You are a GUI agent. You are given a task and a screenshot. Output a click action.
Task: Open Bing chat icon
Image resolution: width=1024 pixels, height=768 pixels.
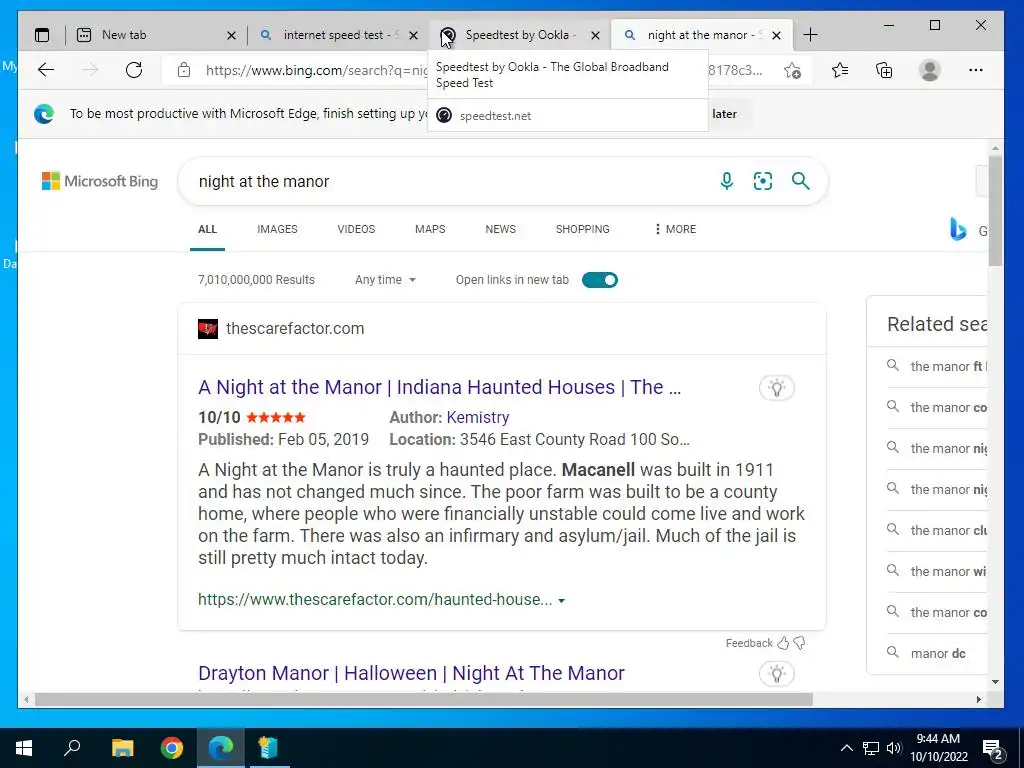958,229
